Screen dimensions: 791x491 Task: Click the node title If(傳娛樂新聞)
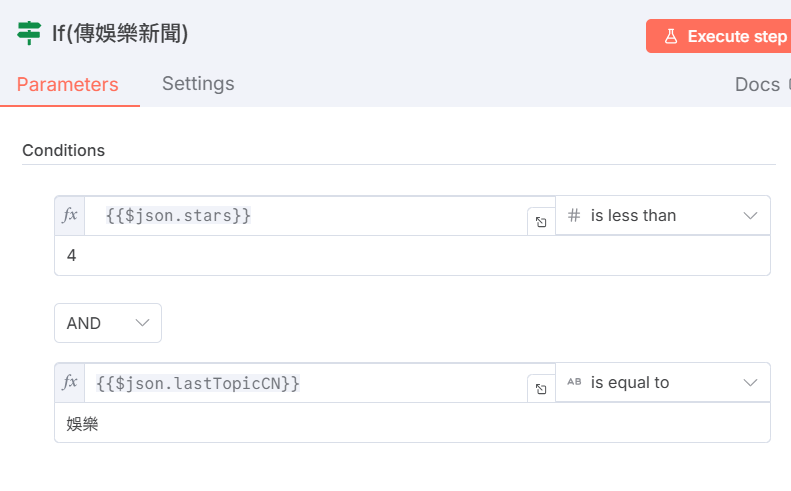point(120,33)
